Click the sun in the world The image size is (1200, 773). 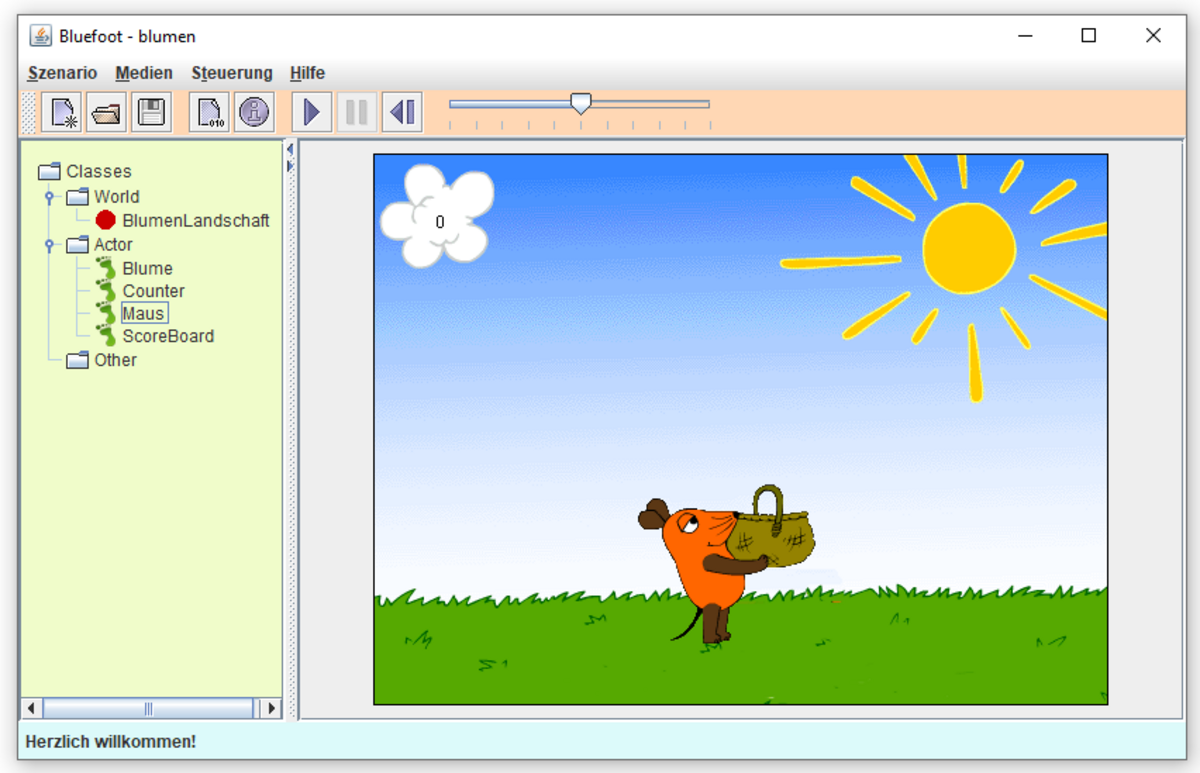[x=968, y=247]
